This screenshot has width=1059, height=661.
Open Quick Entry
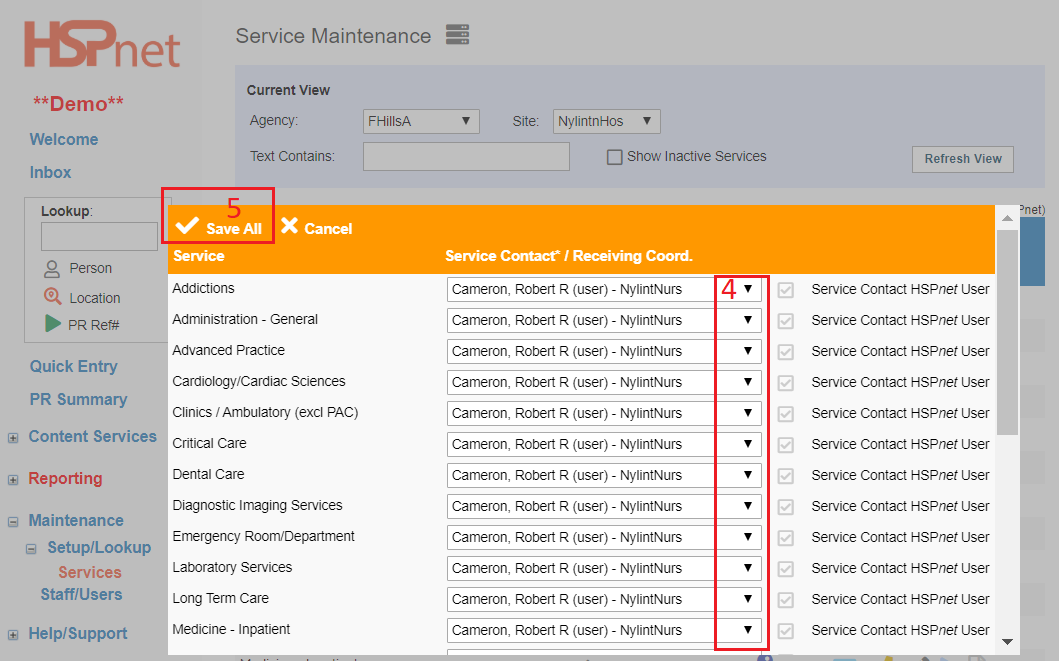pos(74,367)
